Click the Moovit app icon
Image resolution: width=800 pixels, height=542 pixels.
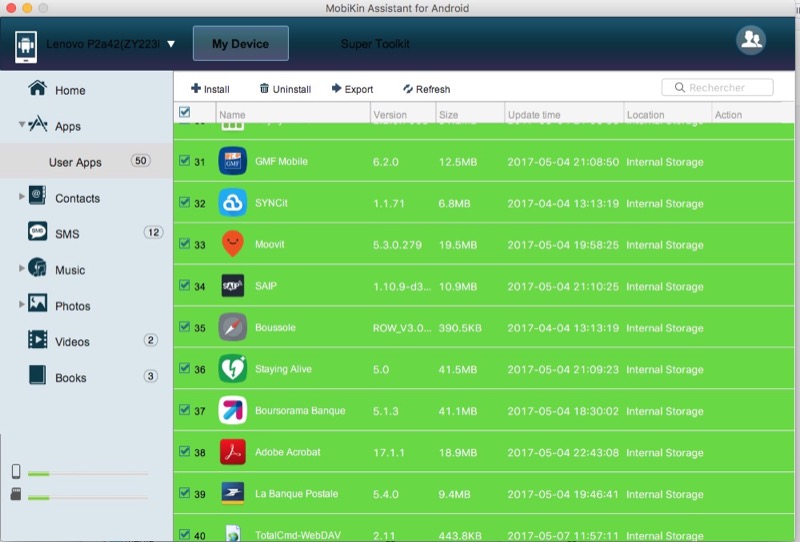[x=232, y=244]
